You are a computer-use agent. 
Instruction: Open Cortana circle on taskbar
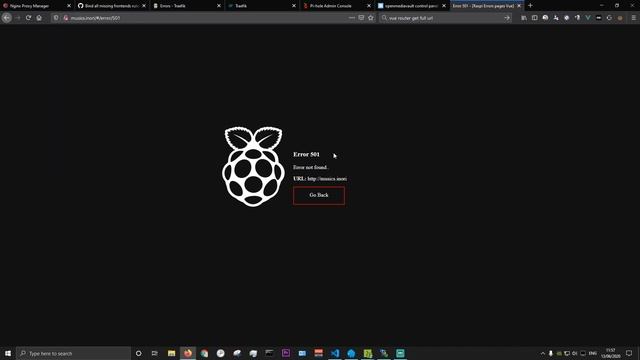coord(138,353)
